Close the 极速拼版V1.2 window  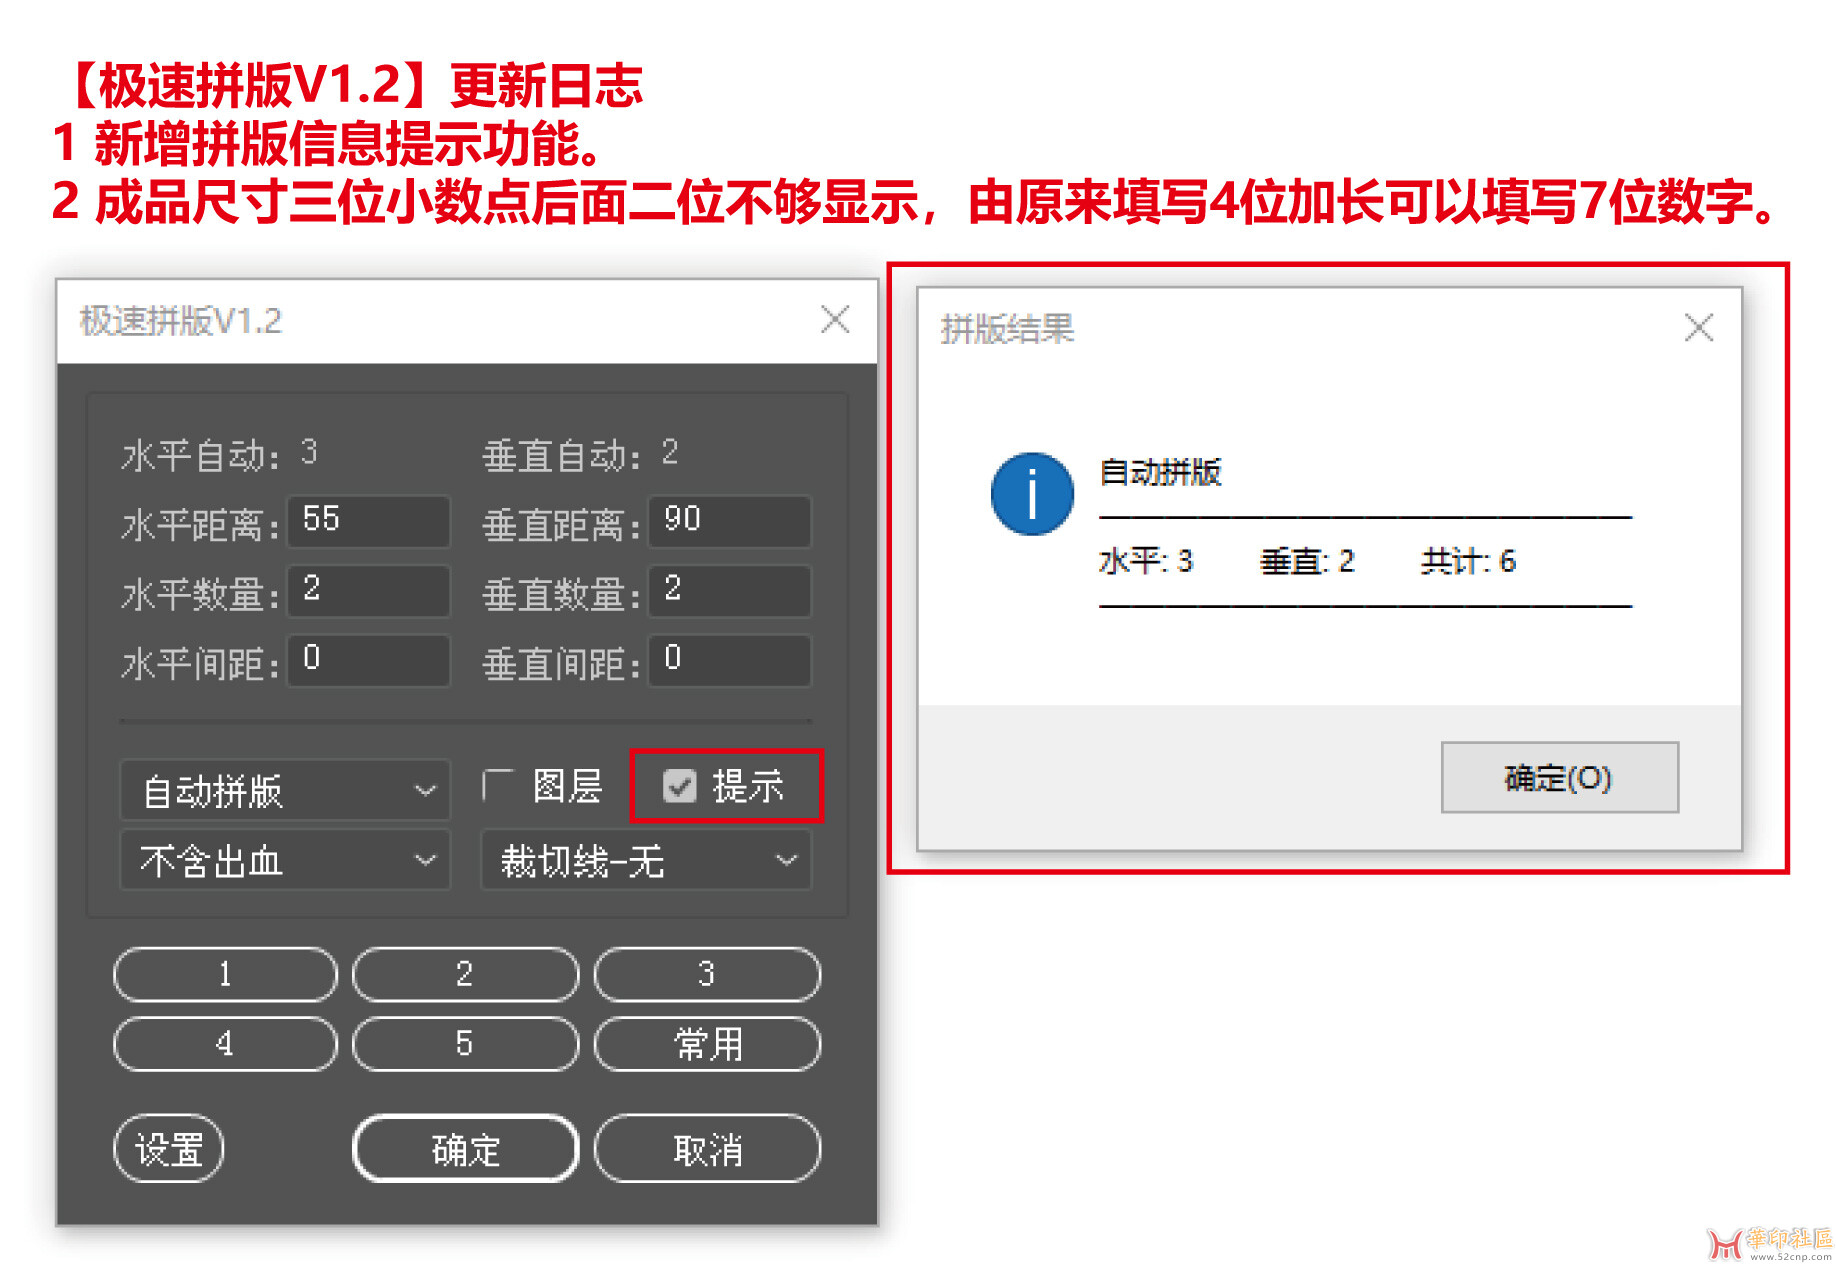click(x=835, y=320)
